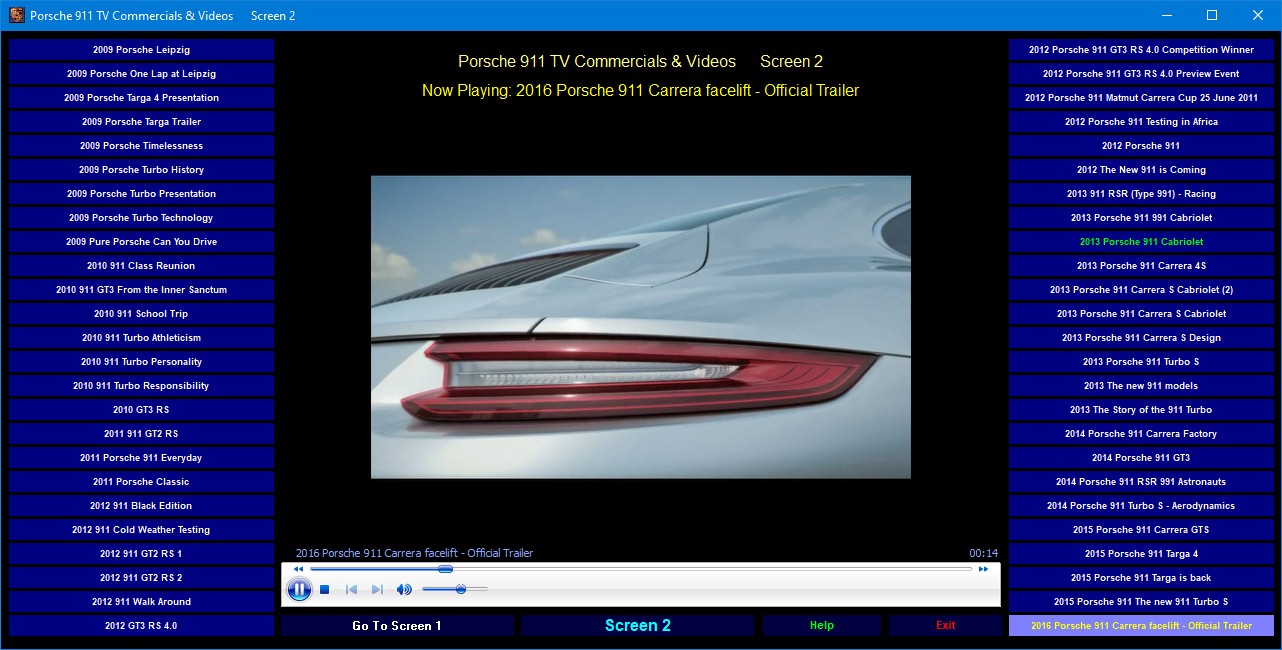
Task: Select green-highlighted 2013 Porsche 911 Cabriolet
Action: [1141, 242]
